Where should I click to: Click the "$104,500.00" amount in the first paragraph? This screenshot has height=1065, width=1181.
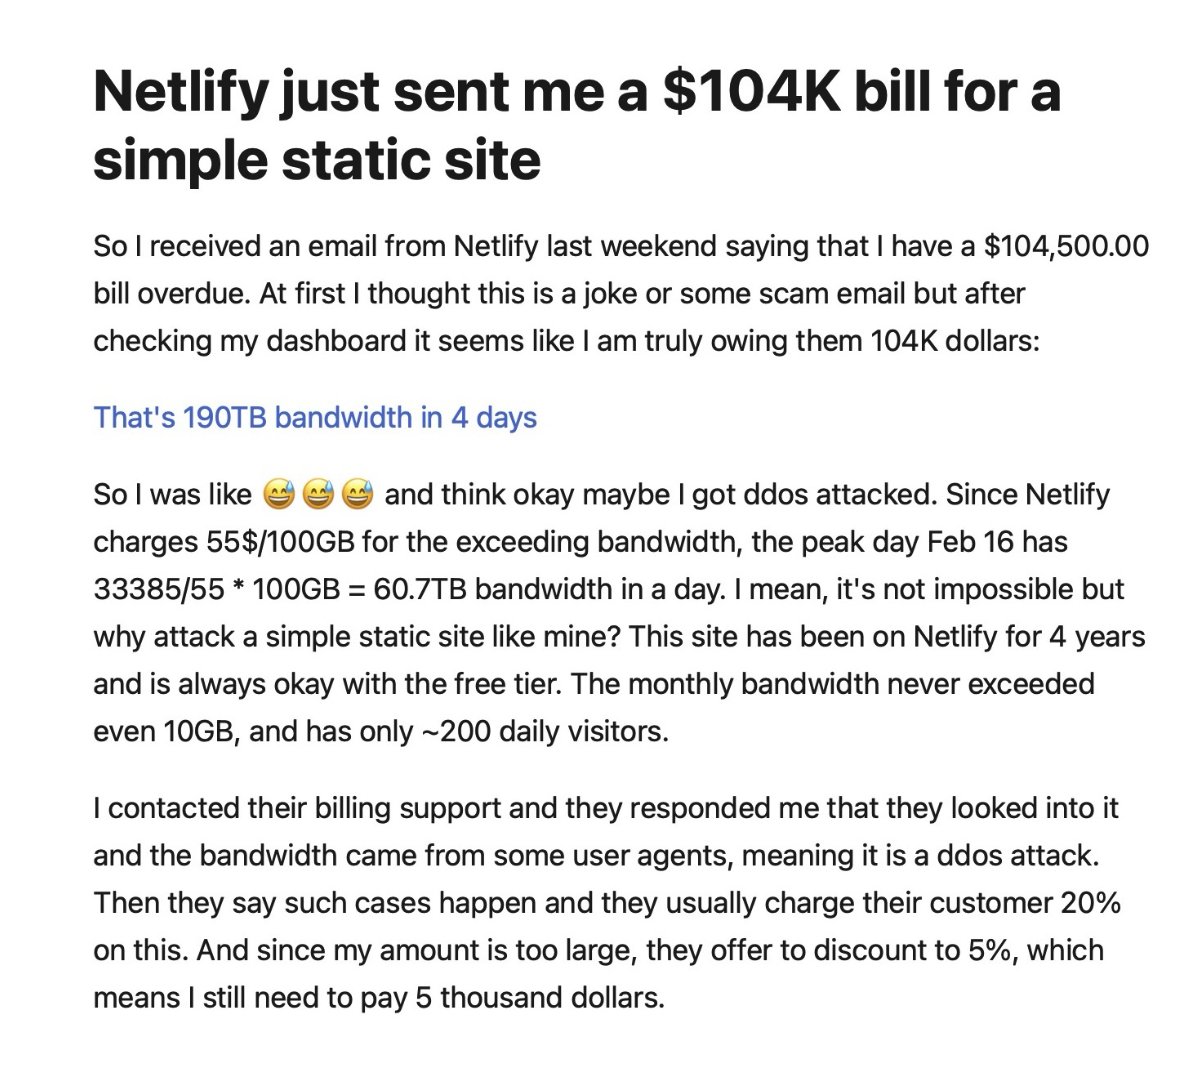click(x=1066, y=245)
